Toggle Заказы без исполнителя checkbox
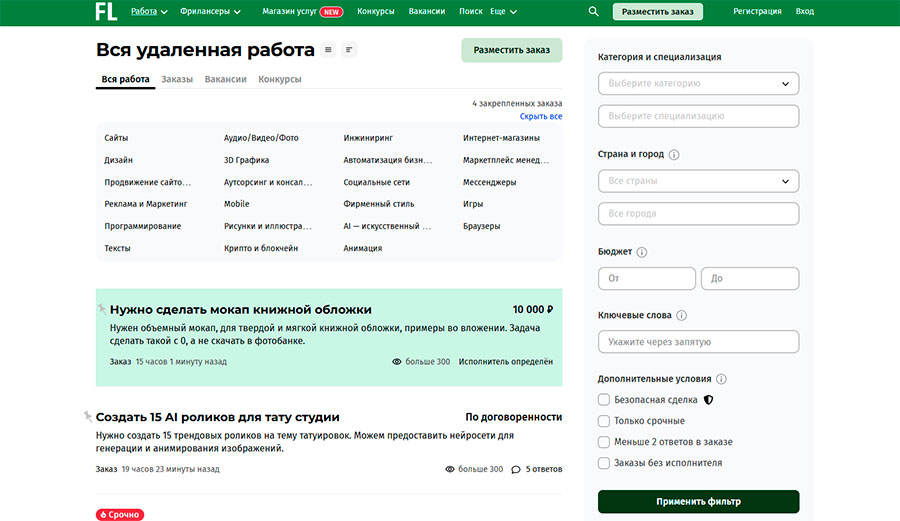The width and height of the screenshot is (900, 521). [604, 463]
